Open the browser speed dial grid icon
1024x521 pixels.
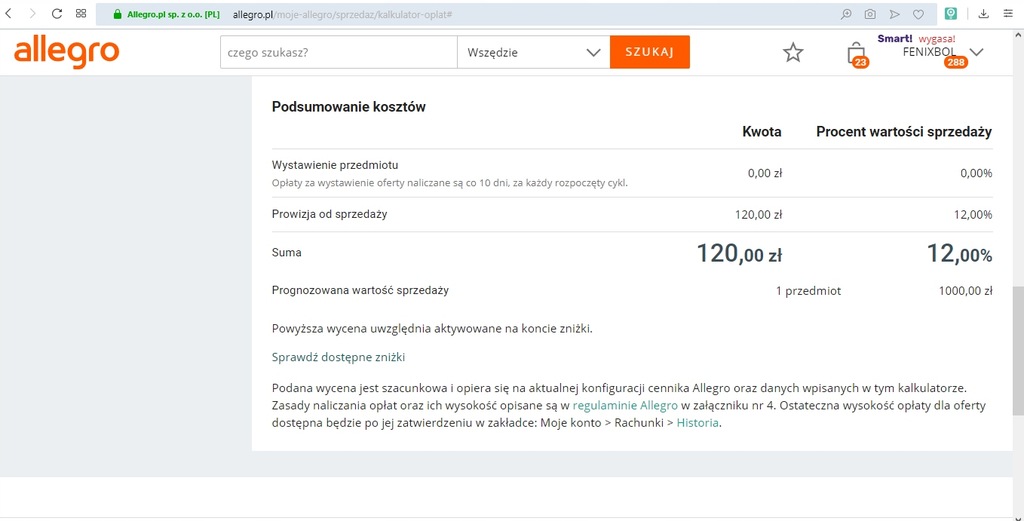point(81,14)
